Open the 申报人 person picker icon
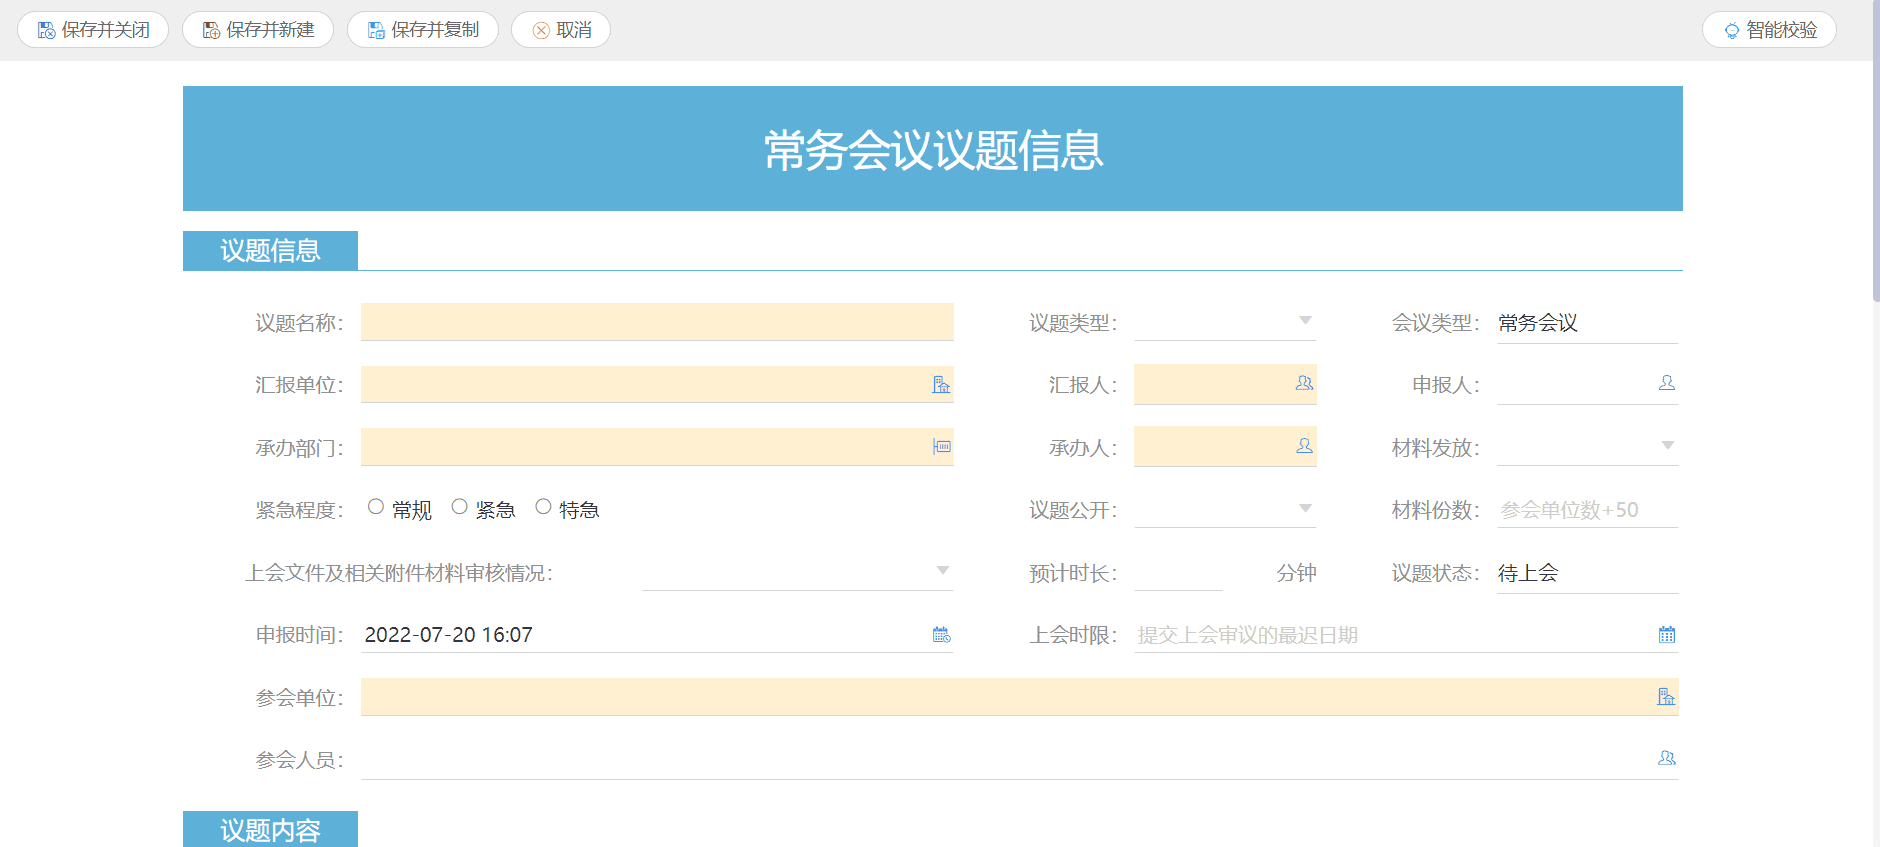The width and height of the screenshot is (1880, 847). [x=1667, y=383]
